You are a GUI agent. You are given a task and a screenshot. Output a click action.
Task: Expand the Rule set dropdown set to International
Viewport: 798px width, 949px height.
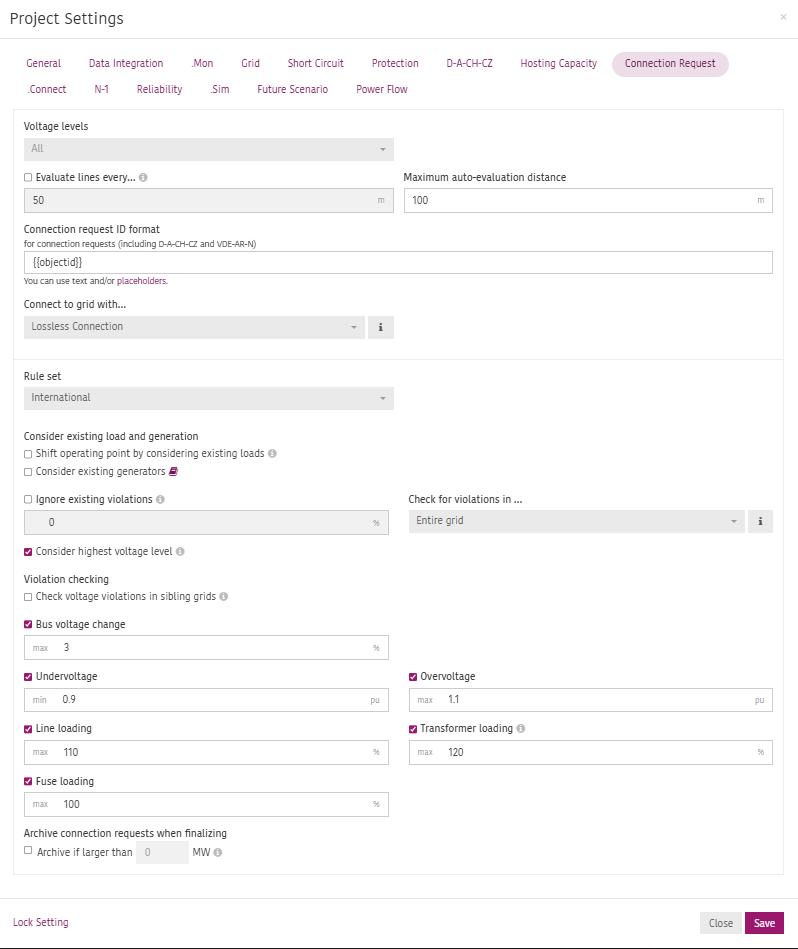coord(207,398)
